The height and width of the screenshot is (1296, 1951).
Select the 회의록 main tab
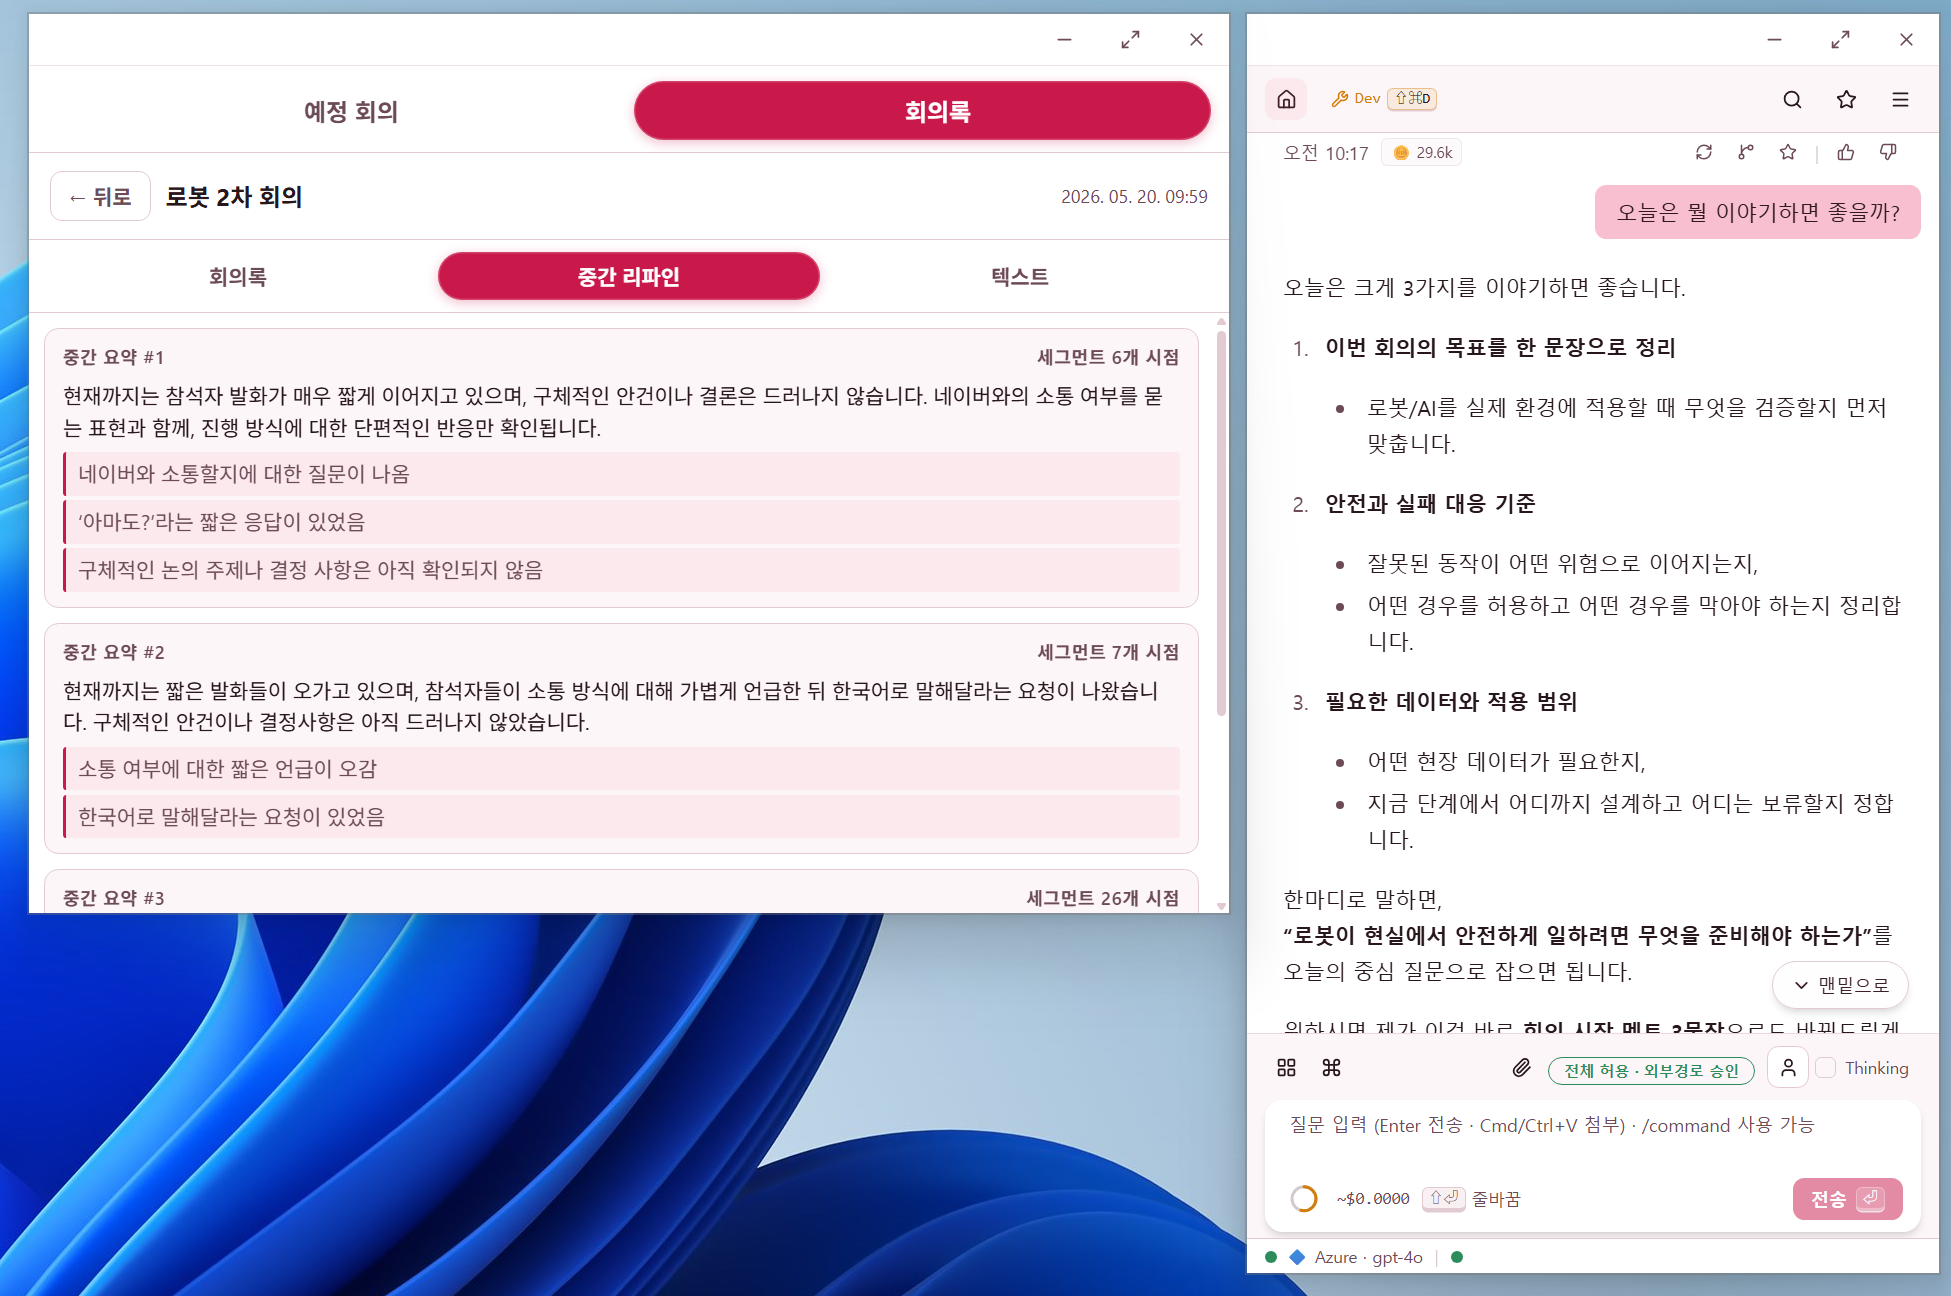tap(922, 111)
